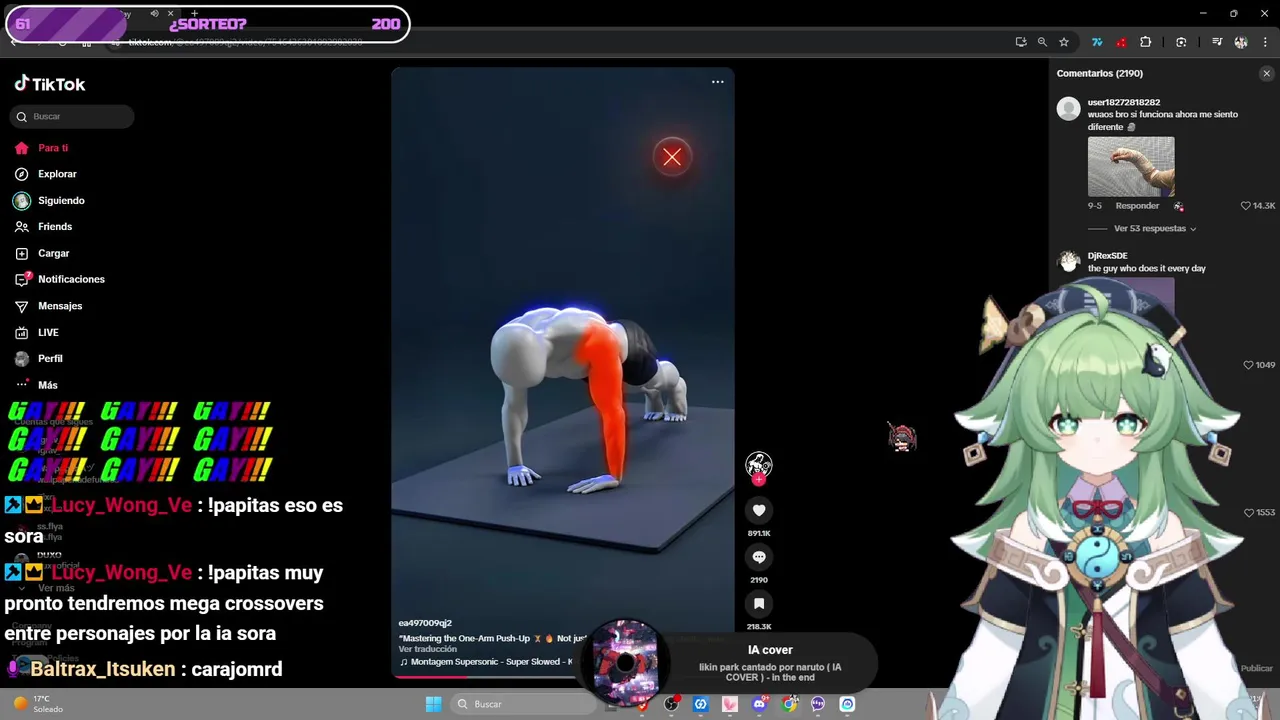Focus the TikTok Buscar search field

click(72, 116)
